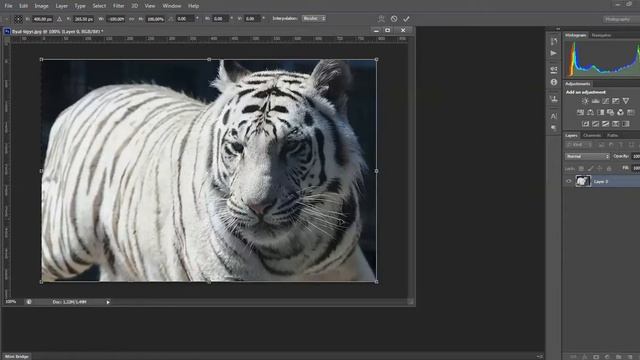640x360 pixels.
Task: Select the Histogram tab
Action: [576, 36]
